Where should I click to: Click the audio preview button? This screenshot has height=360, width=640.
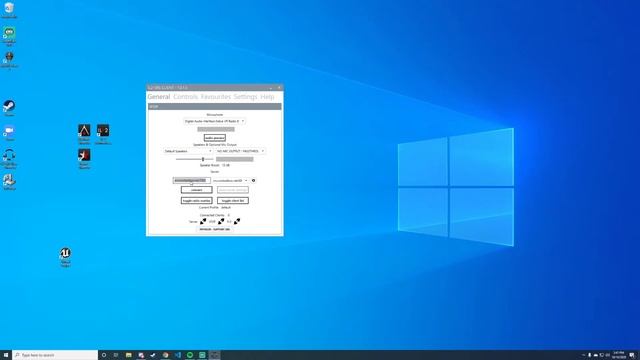click(x=215, y=138)
